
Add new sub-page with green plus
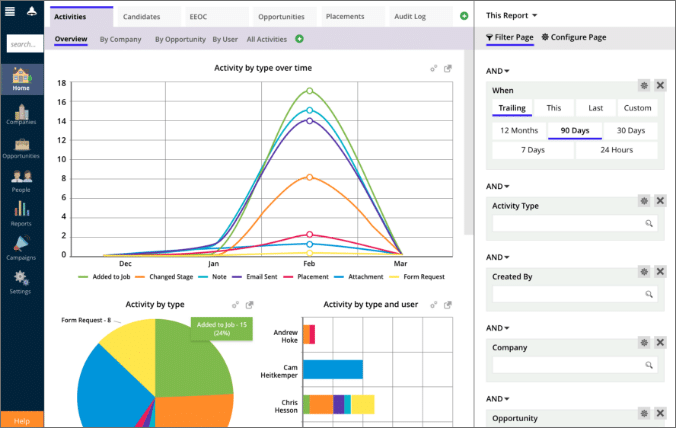pyautogui.click(x=299, y=39)
